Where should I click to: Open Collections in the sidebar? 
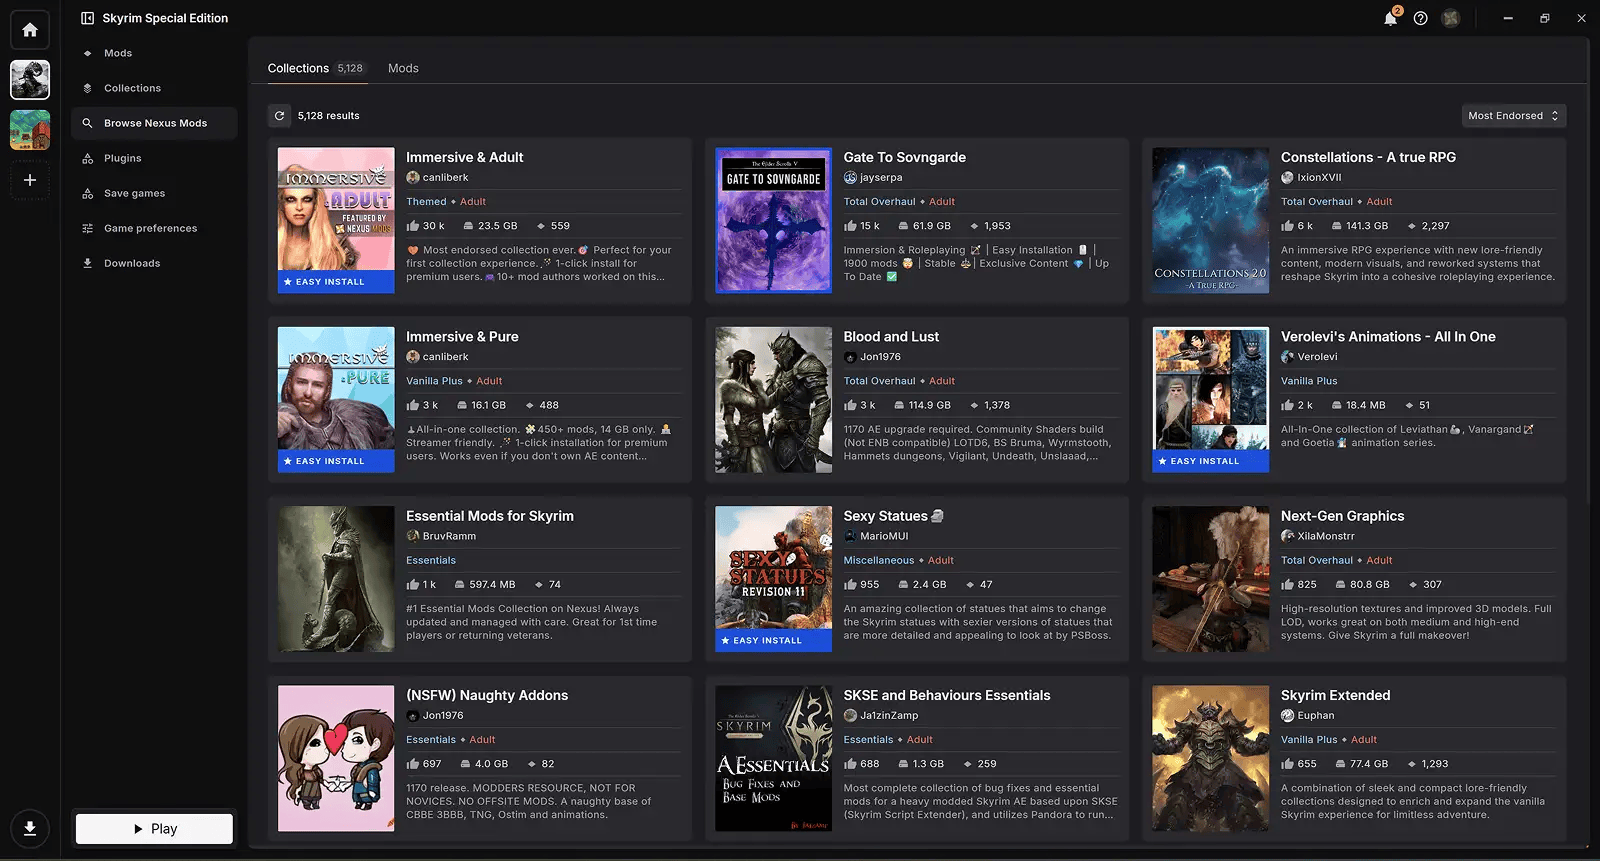[154, 88]
